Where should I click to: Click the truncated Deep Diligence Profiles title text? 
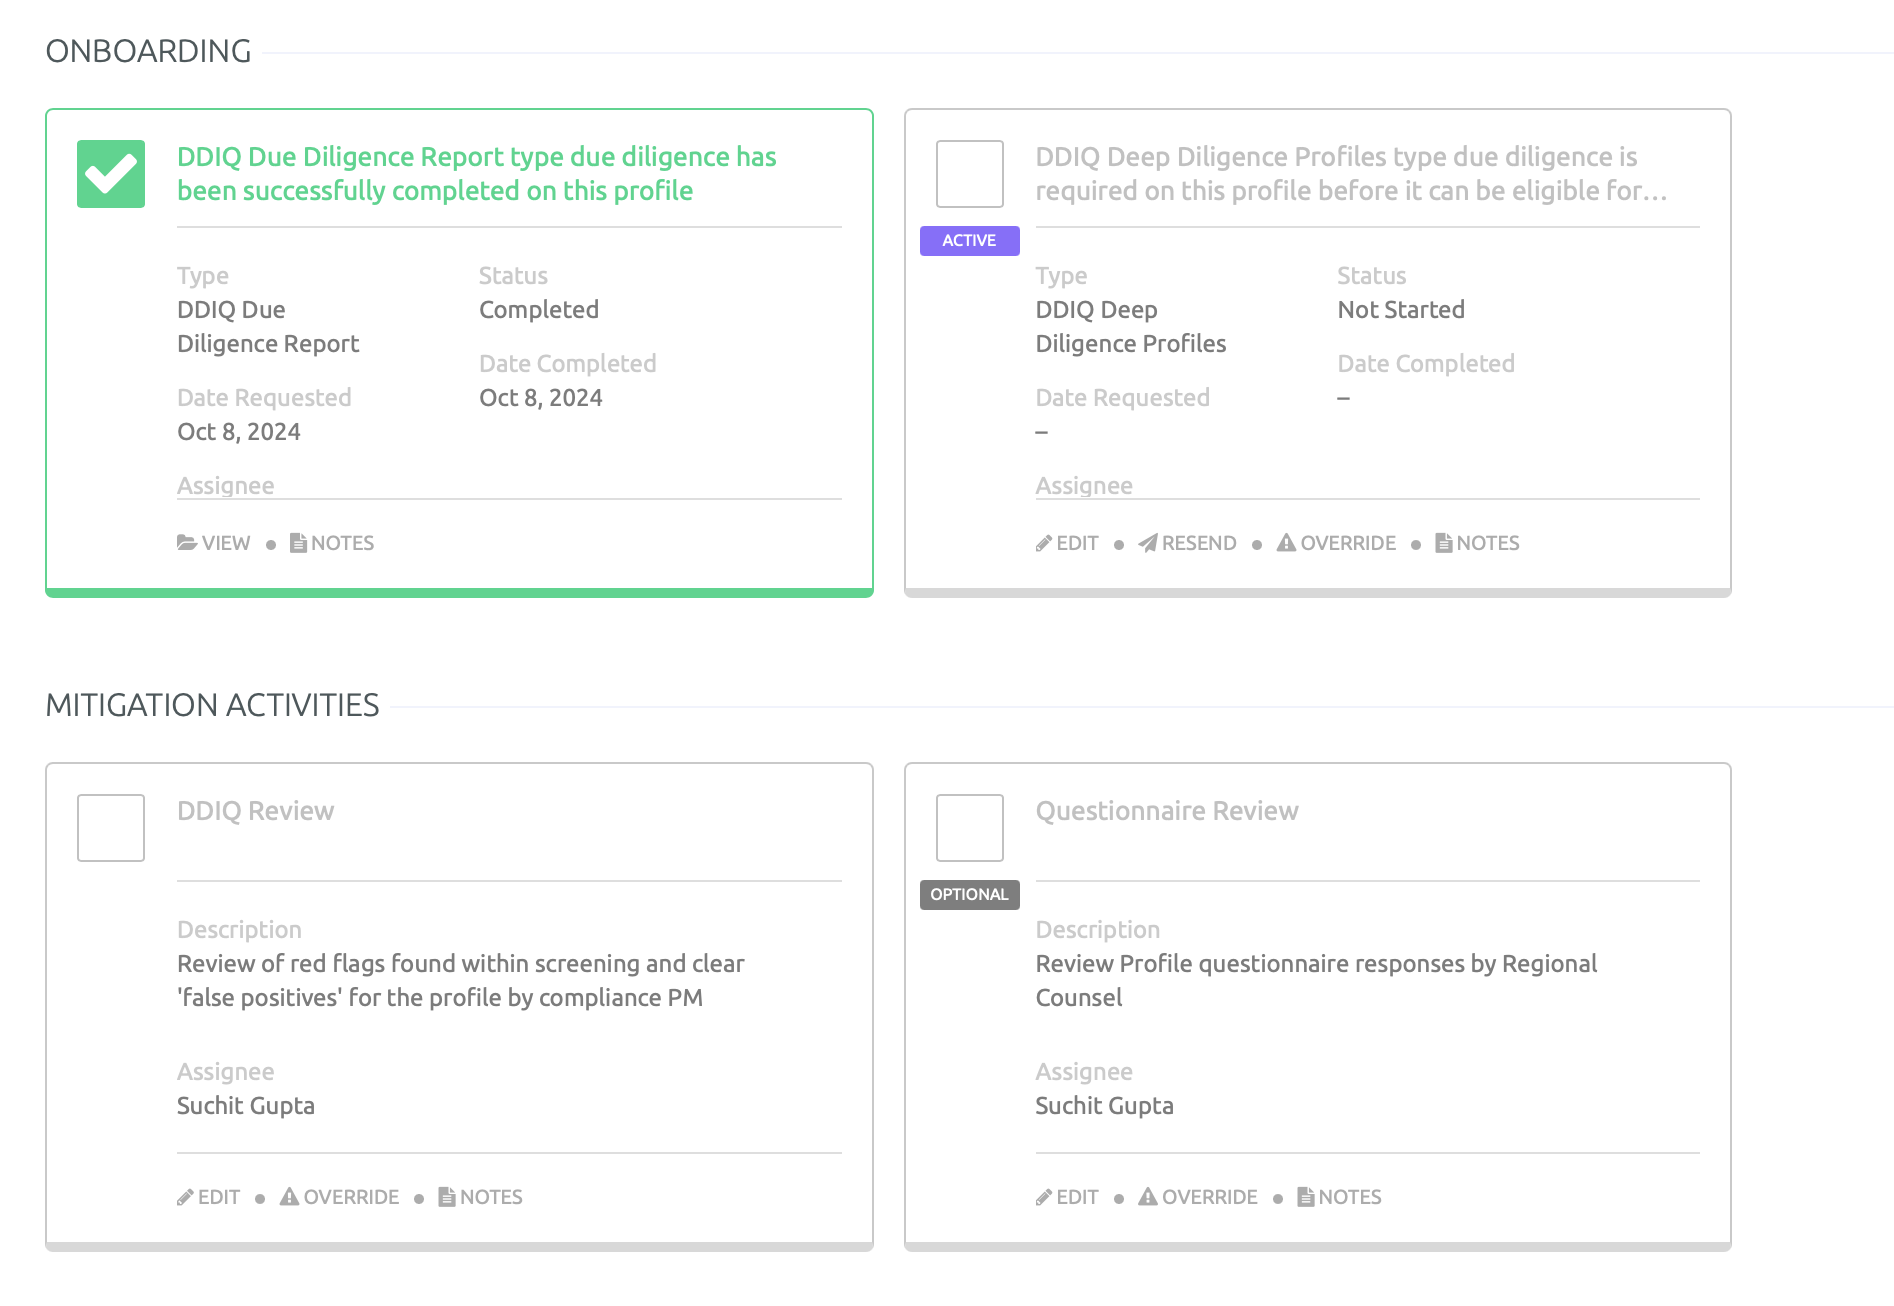[1350, 174]
